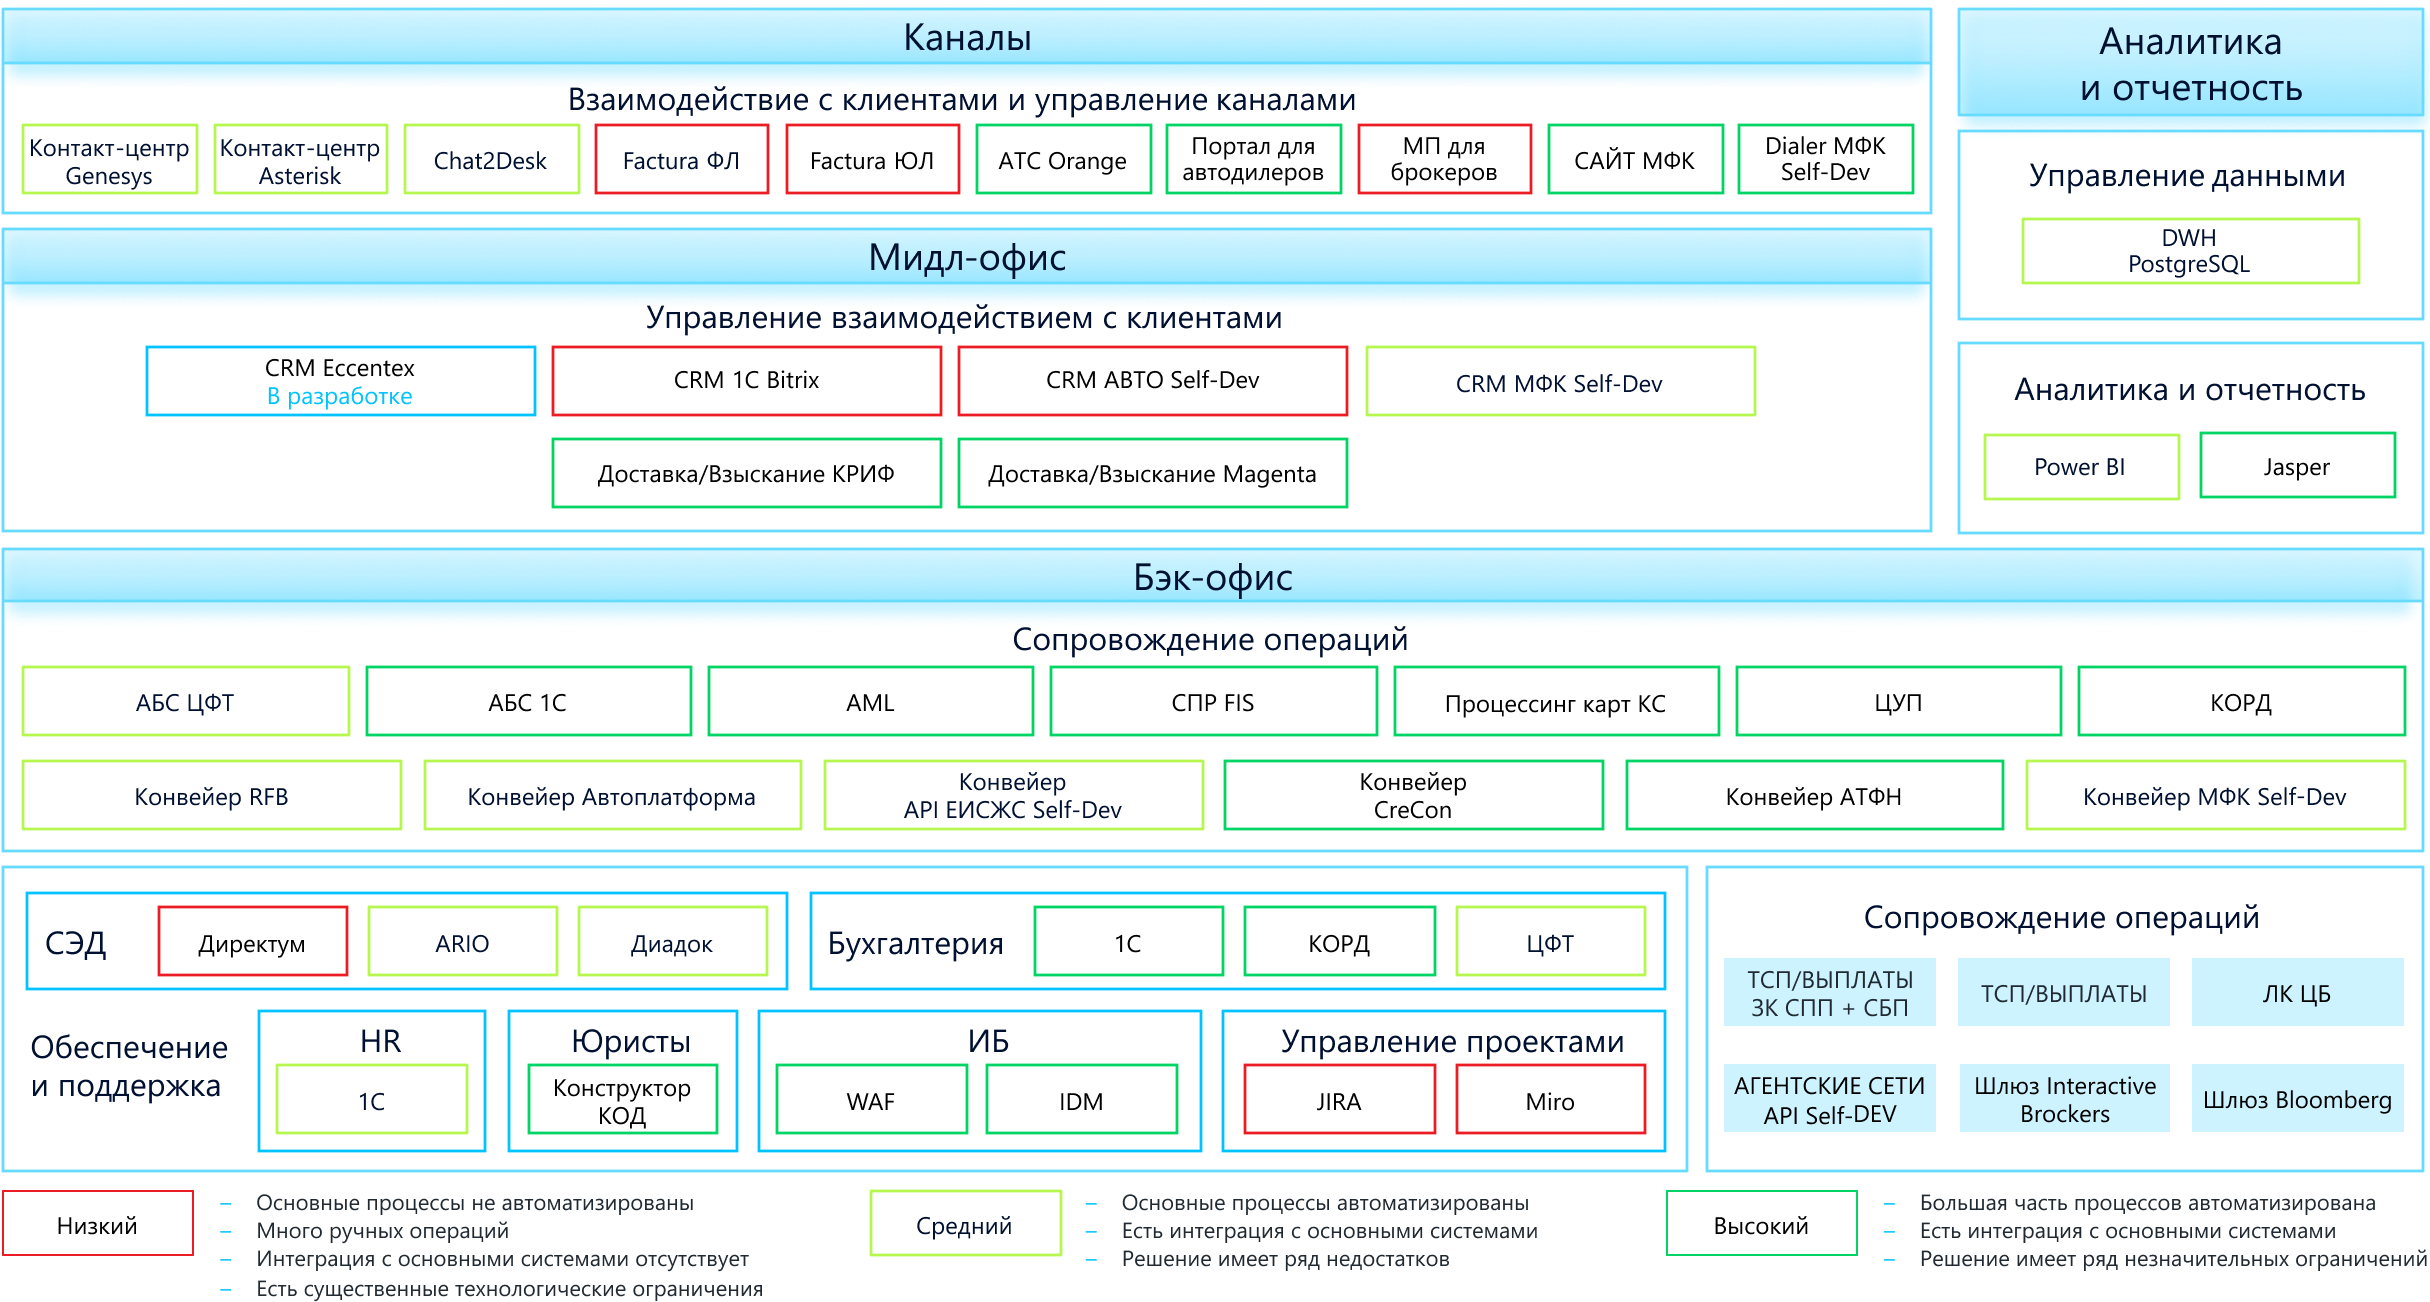Viewport: 2430px width, 1302px height.
Task: Click the Miro box
Action: pyautogui.click(x=1551, y=1100)
